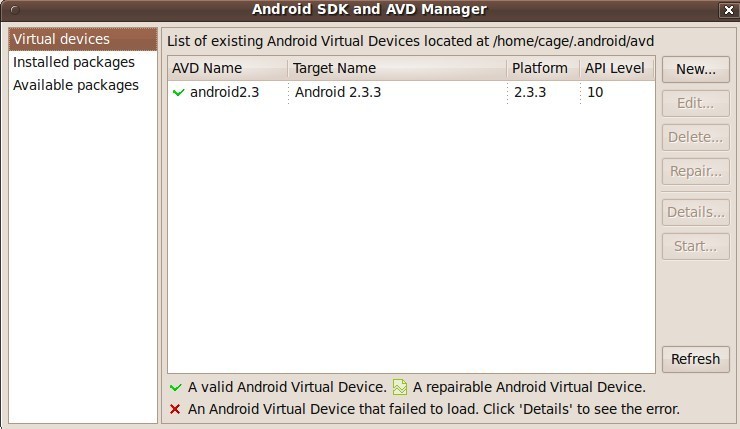Click the Edit... button
Screen dimensions: 740x429
click(x=696, y=103)
